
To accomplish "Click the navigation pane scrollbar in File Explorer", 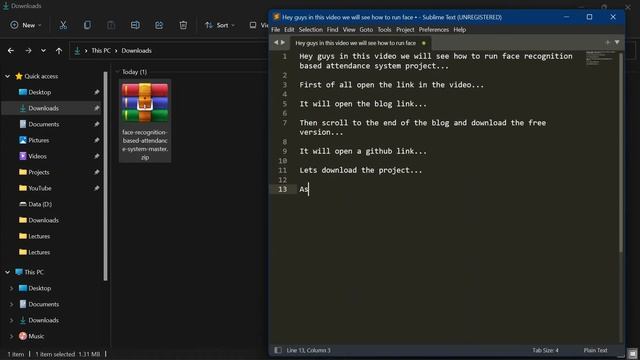I will [x=106, y=176].
